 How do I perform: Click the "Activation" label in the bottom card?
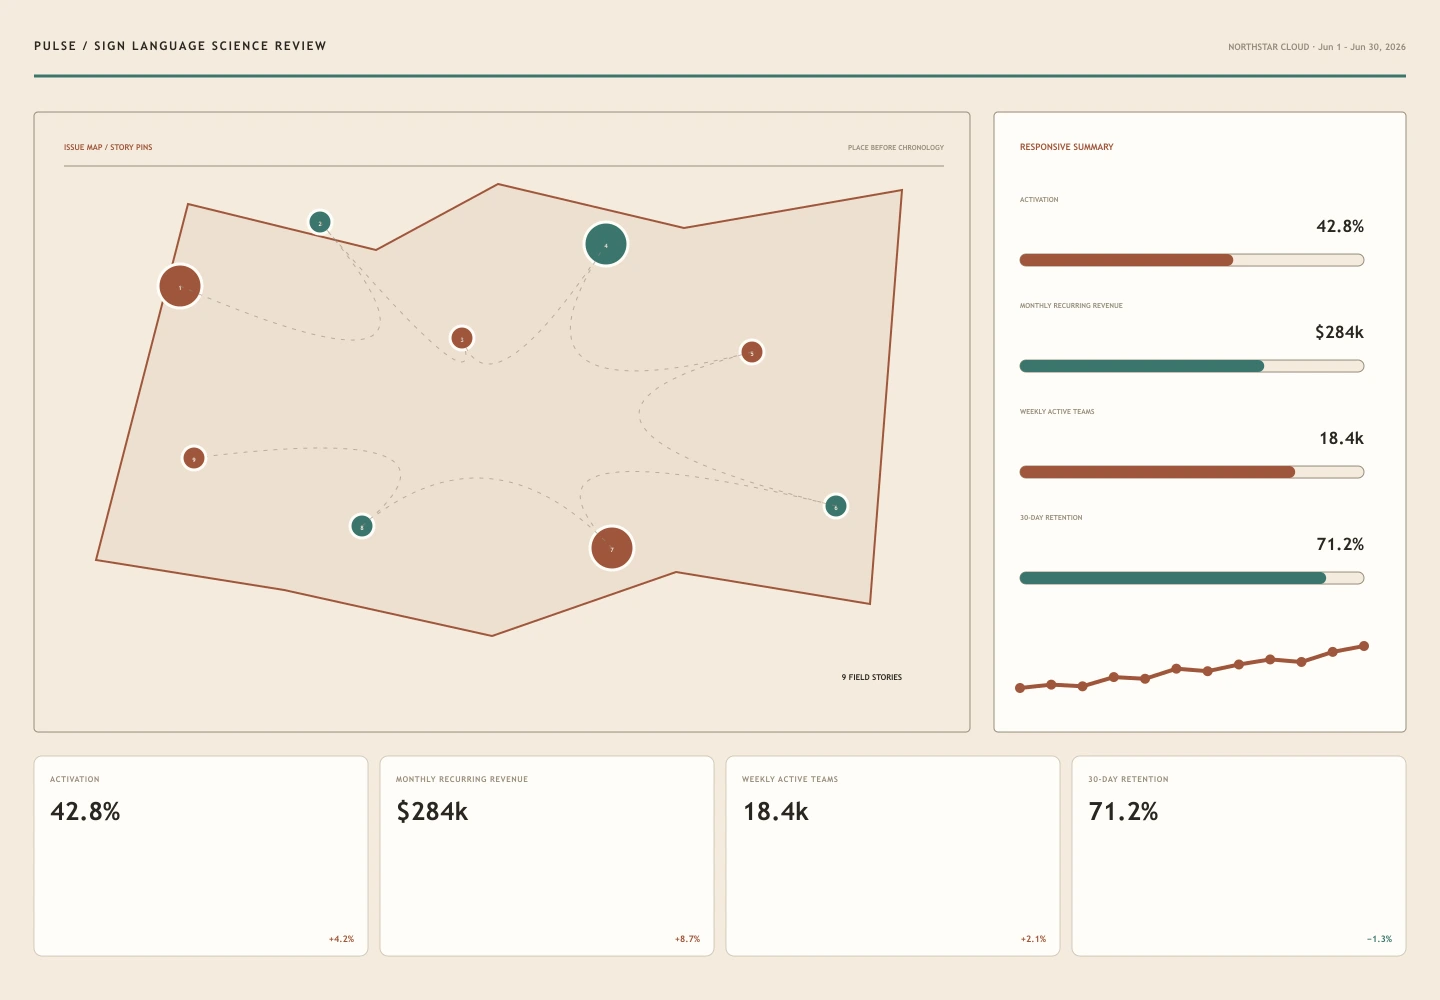(x=75, y=779)
